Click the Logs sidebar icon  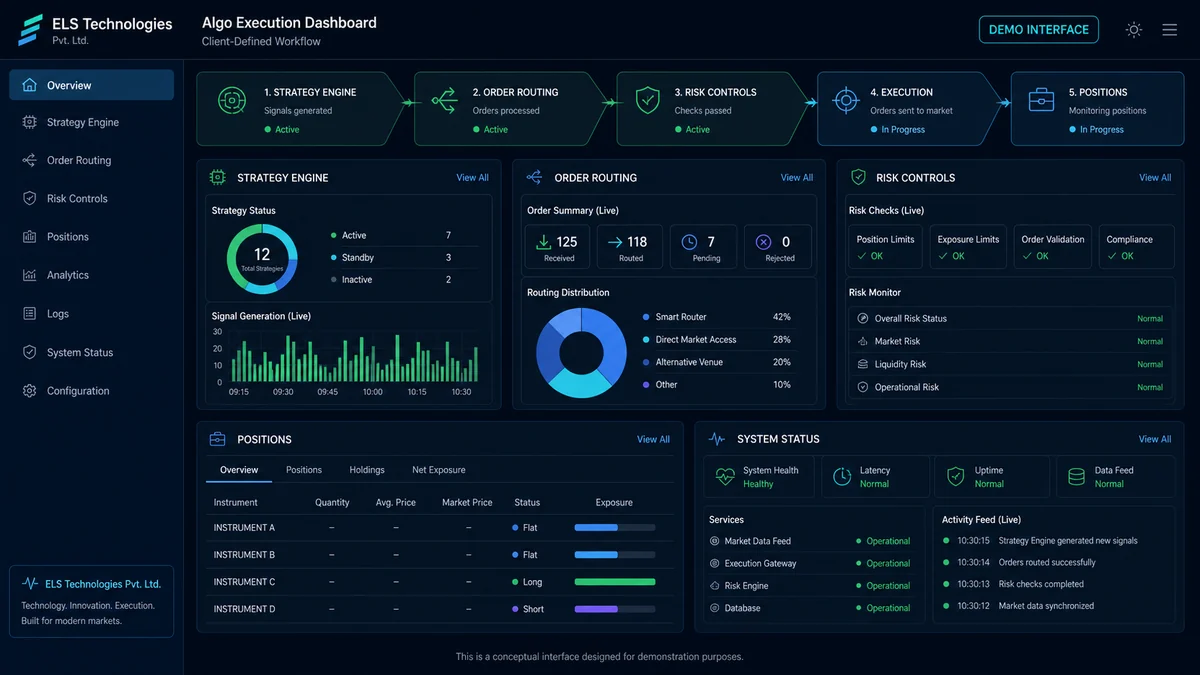29,314
